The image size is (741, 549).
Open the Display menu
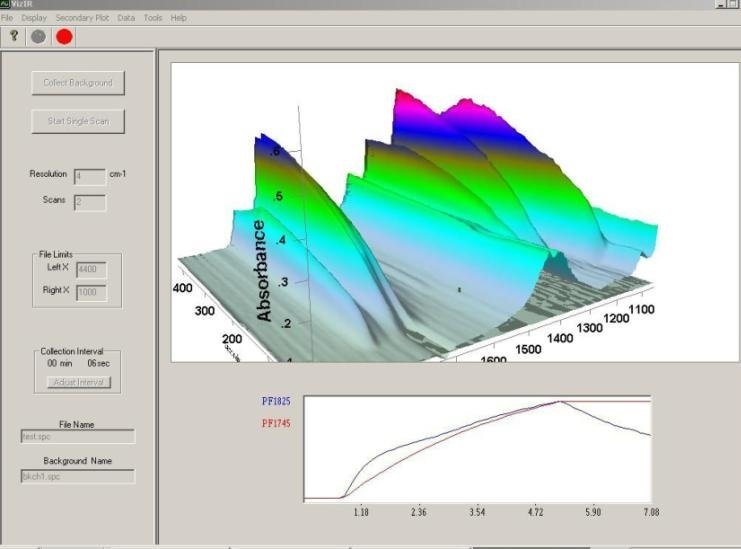34,18
